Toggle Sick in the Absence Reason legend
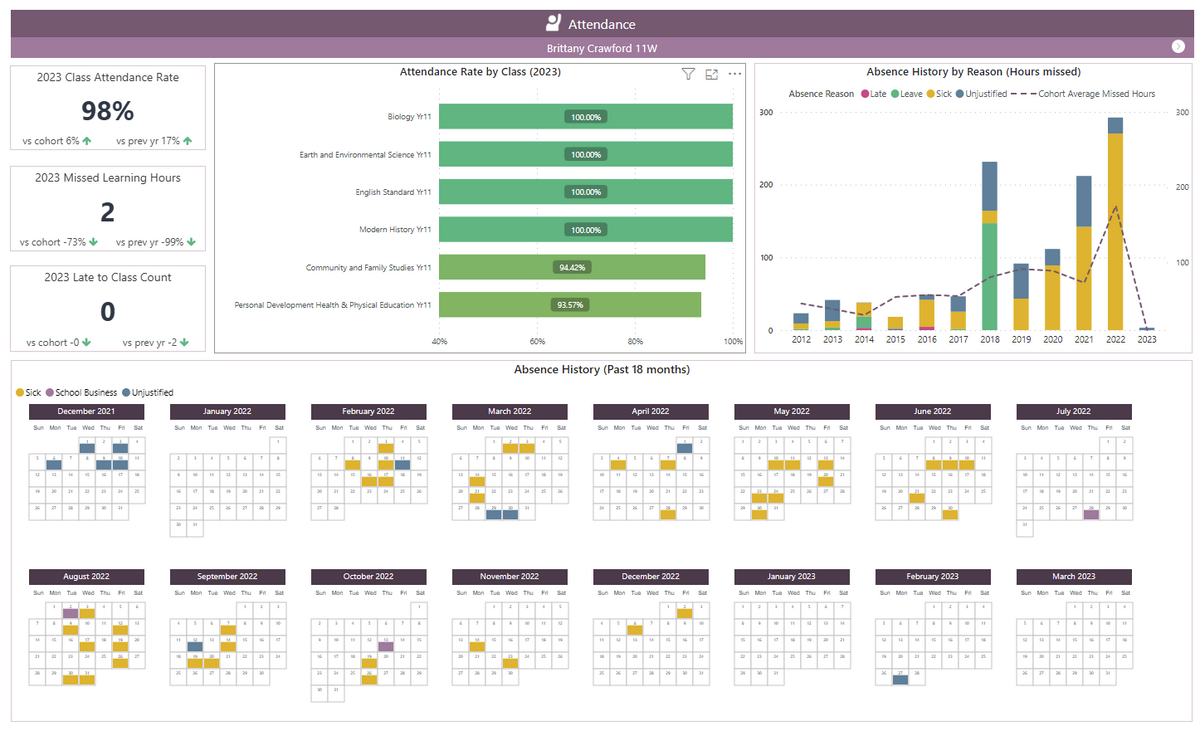 pyautogui.click(x=931, y=94)
